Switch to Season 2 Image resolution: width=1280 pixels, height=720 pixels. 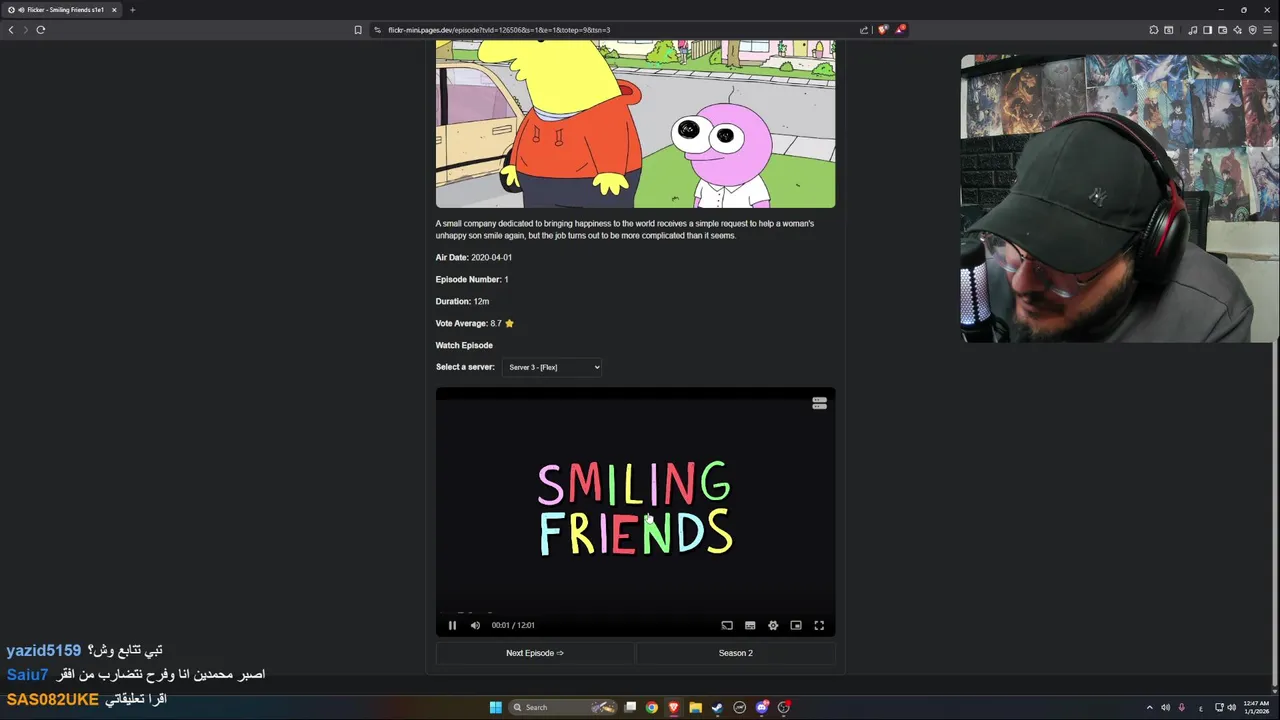click(736, 653)
